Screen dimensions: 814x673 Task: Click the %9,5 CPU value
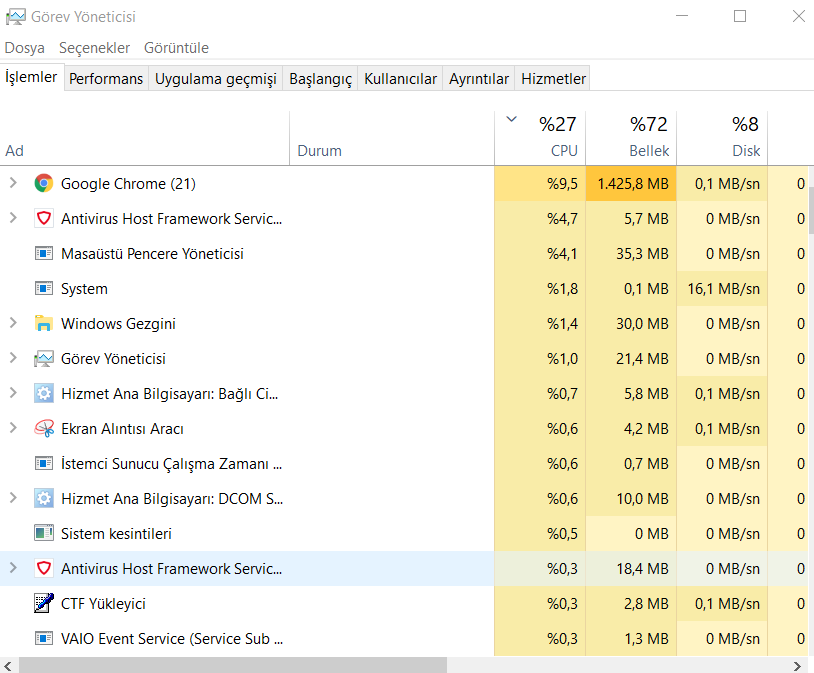coord(562,183)
